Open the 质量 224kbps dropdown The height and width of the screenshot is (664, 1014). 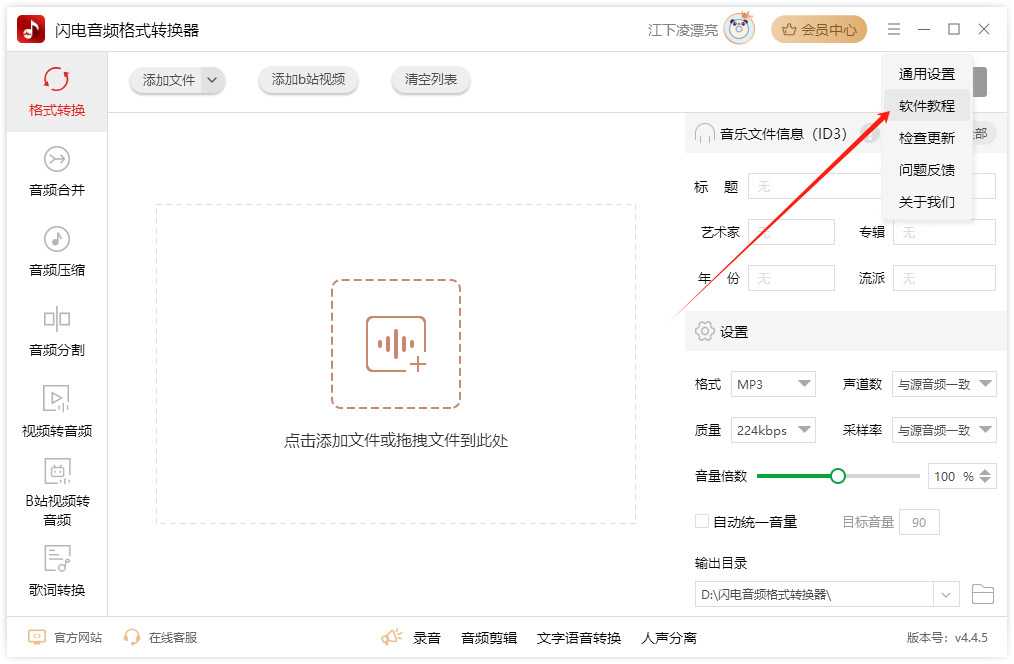pos(773,430)
